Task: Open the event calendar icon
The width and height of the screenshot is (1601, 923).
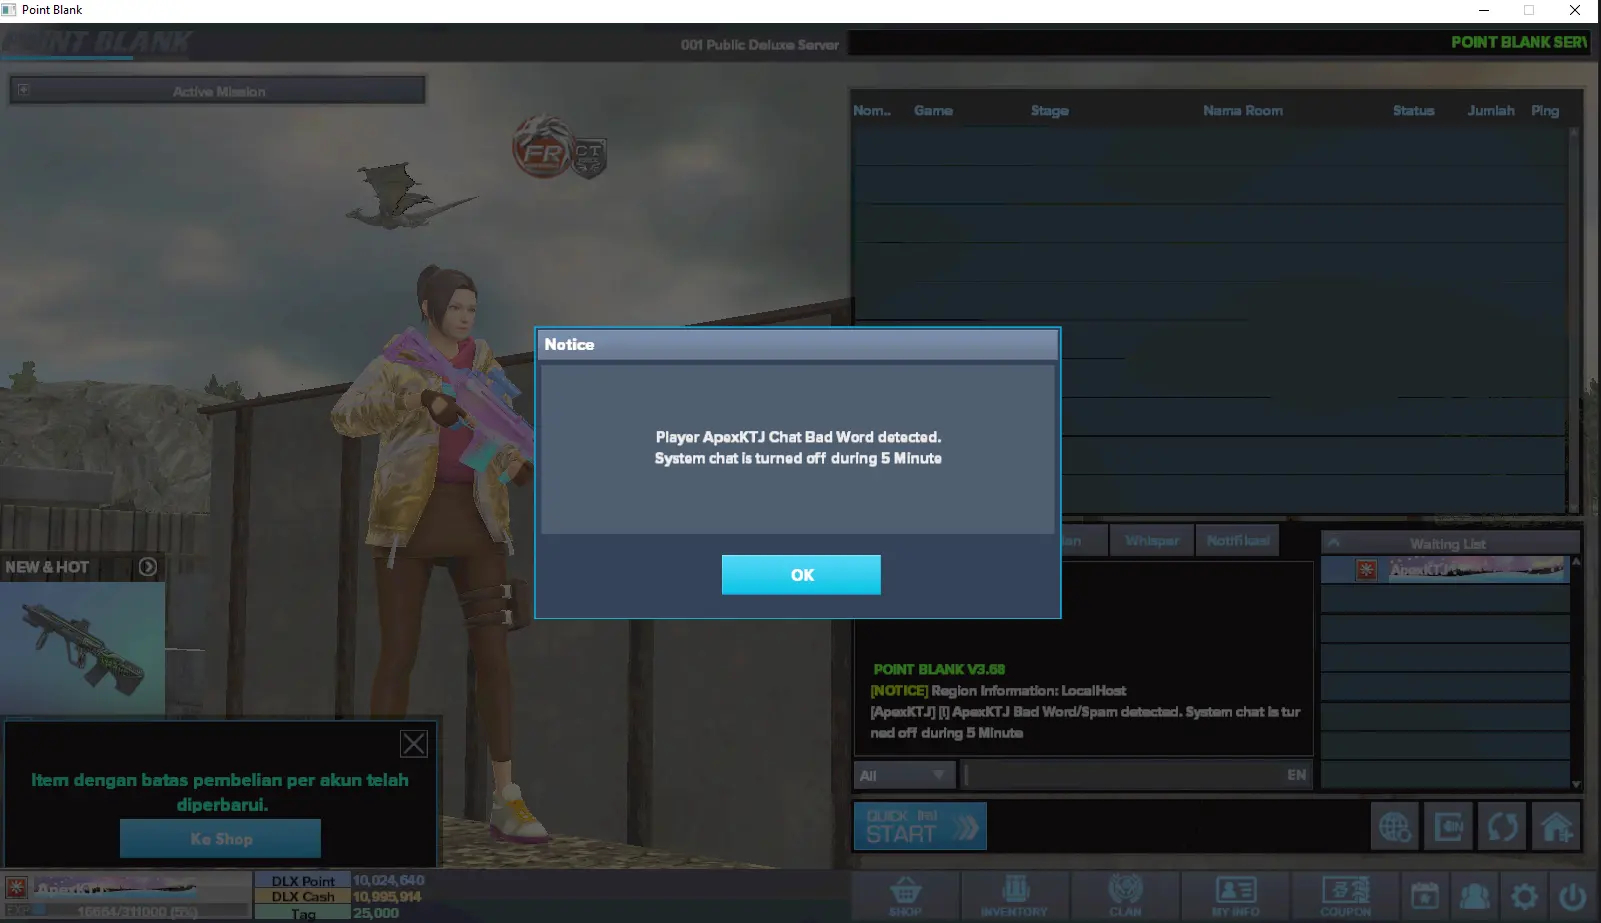Action: (x=1425, y=896)
